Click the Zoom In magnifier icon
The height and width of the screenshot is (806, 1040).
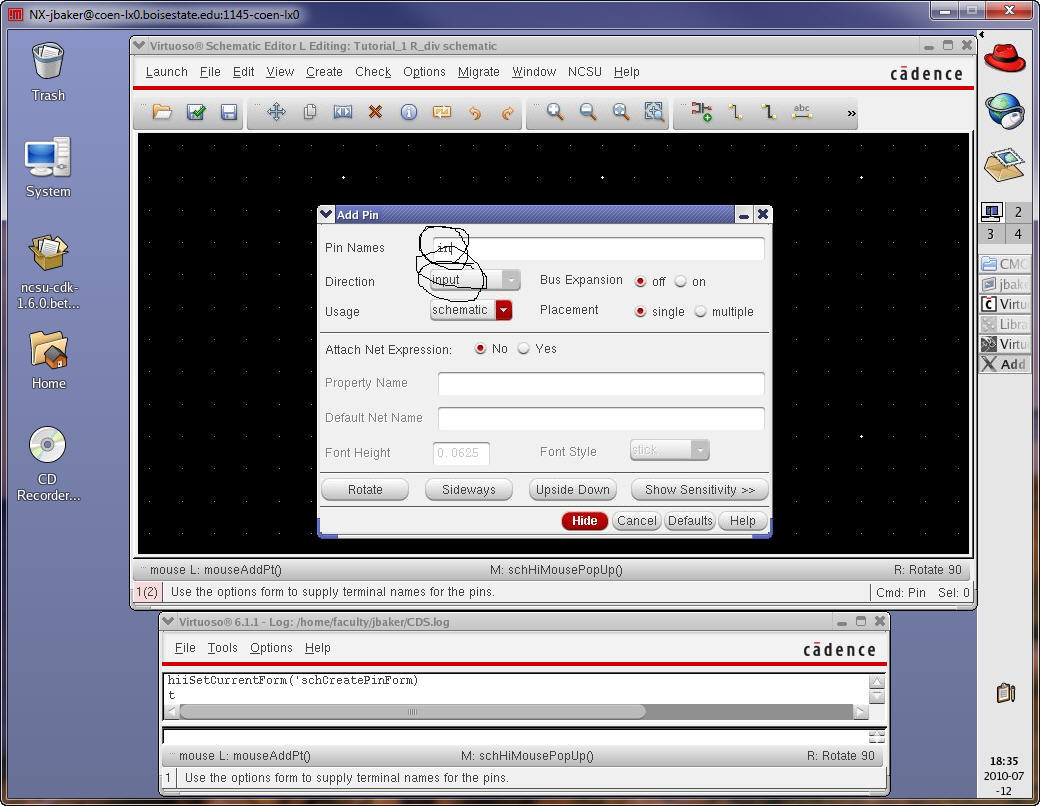pos(554,113)
